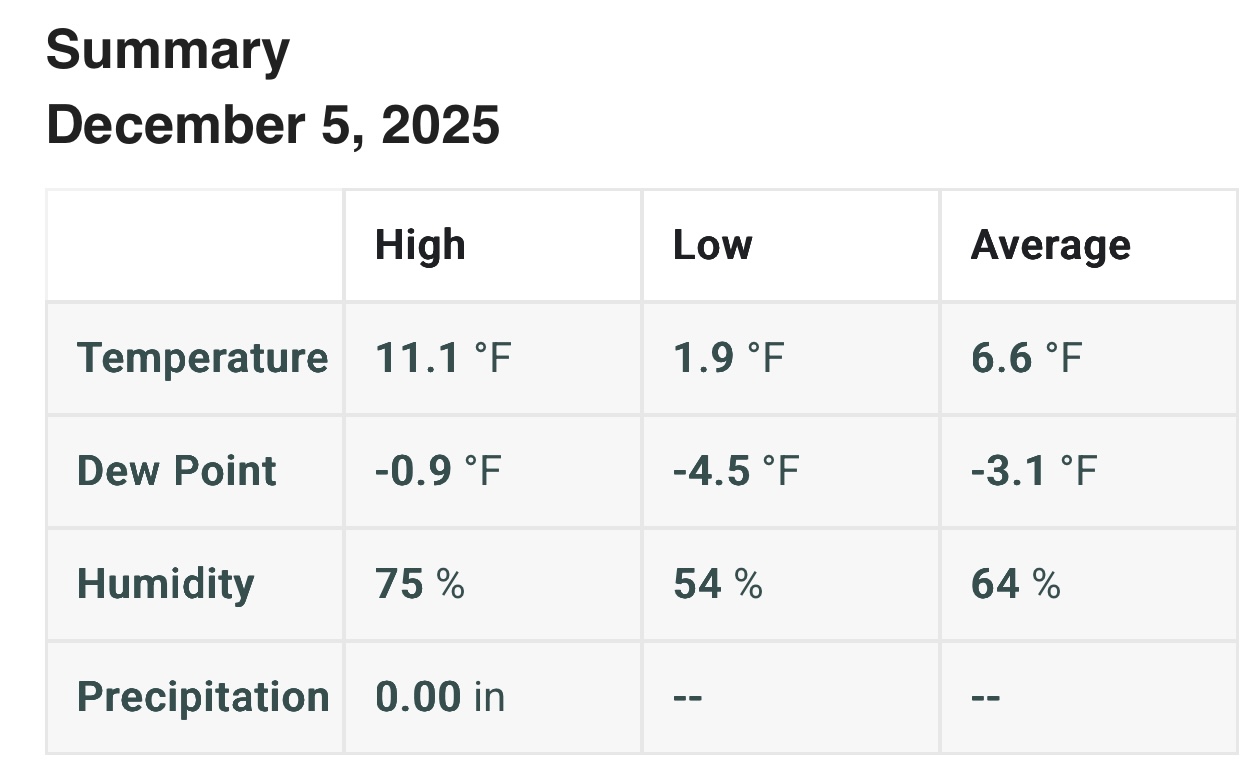Select the Dew Point row label
1248x775 pixels.
pyautogui.click(x=177, y=471)
